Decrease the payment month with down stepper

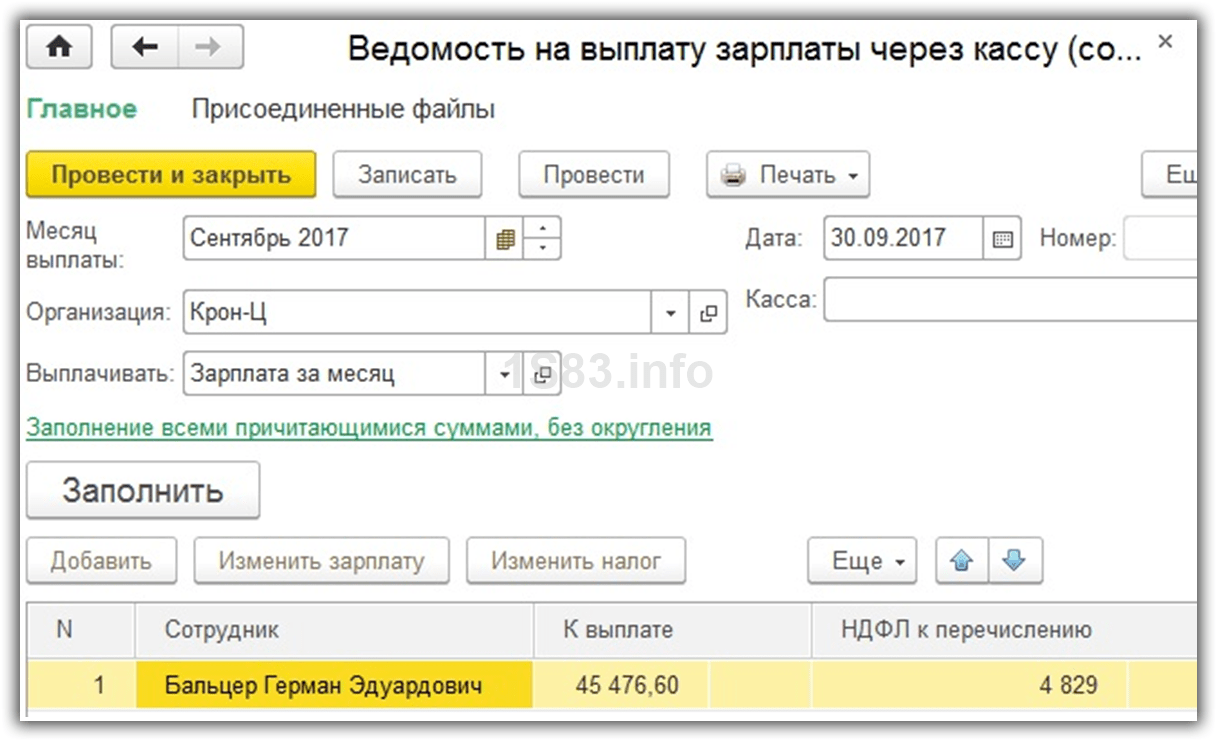coord(542,249)
